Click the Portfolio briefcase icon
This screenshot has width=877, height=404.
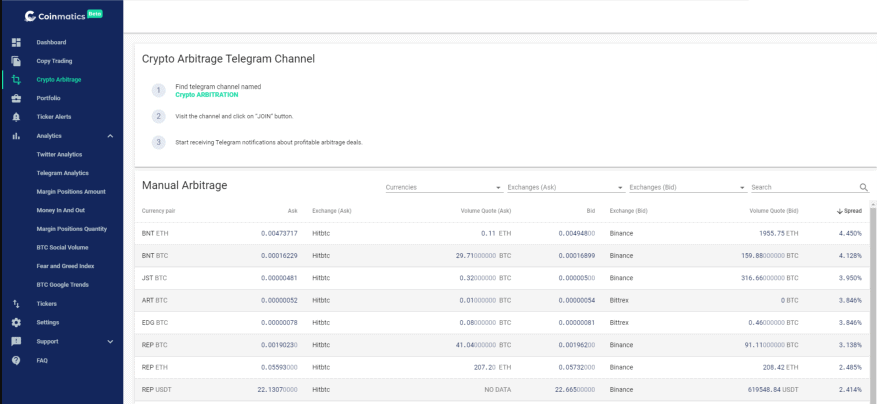(x=16, y=98)
